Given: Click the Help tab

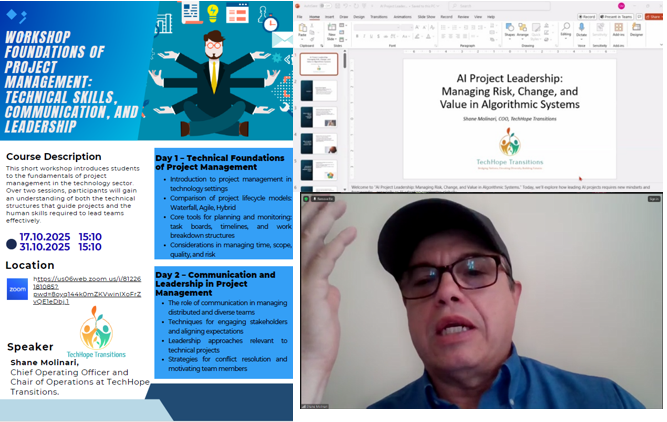Looking at the screenshot, I should pyautogui.click(x=491, y=17).
